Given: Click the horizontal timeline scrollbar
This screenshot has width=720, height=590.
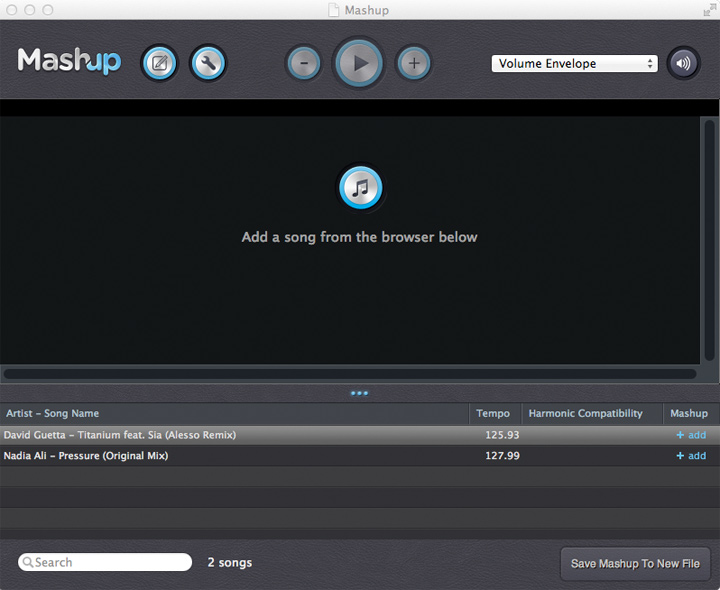Looking at the screenshot, I should click(350, 374).
